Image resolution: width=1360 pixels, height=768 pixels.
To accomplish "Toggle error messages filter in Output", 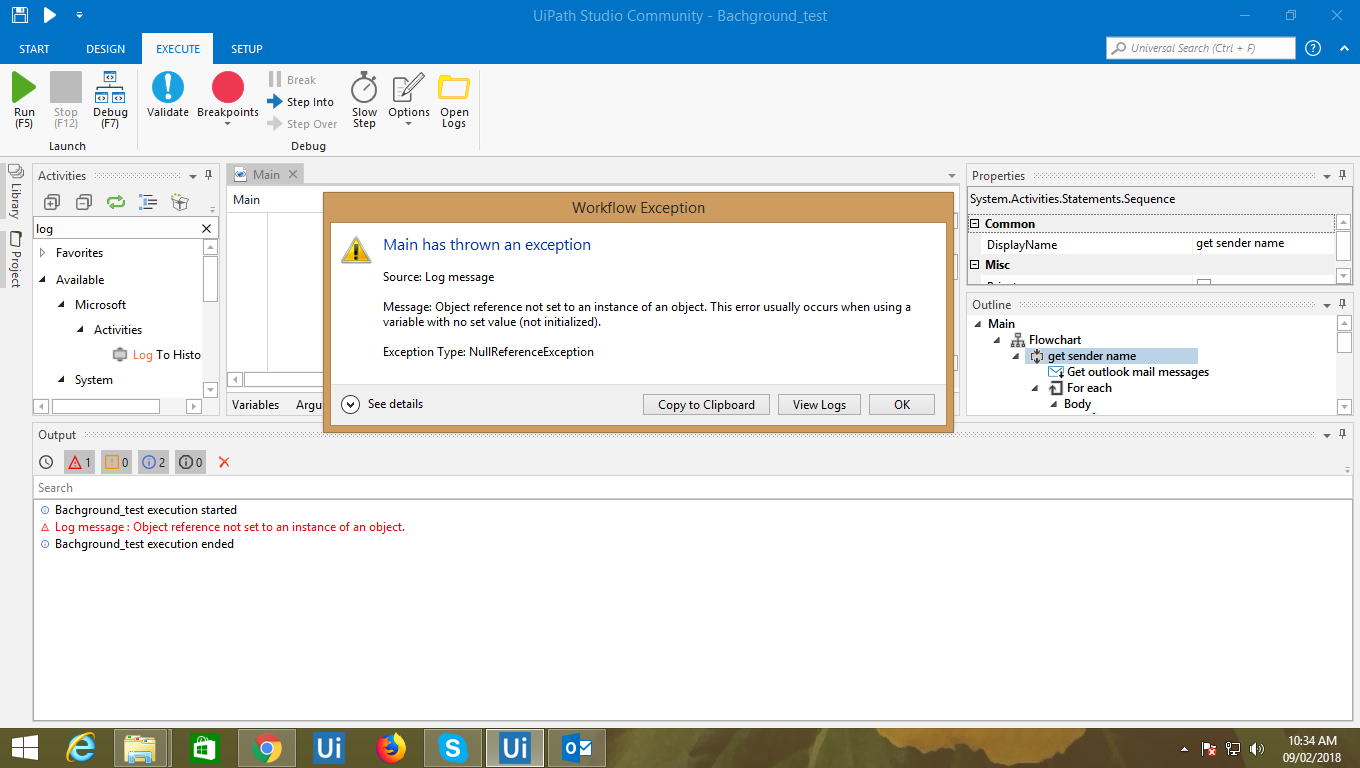I will tap(79, 462).
